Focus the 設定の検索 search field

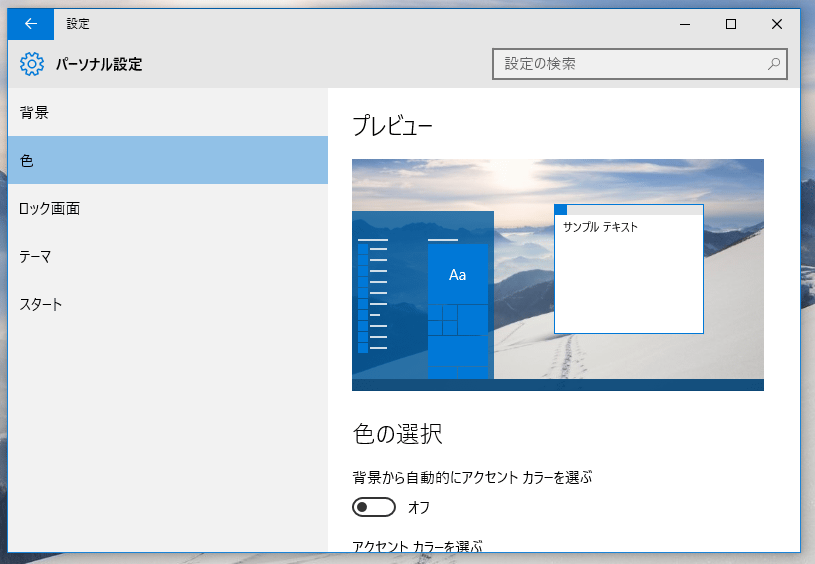(x=640, y=64)
